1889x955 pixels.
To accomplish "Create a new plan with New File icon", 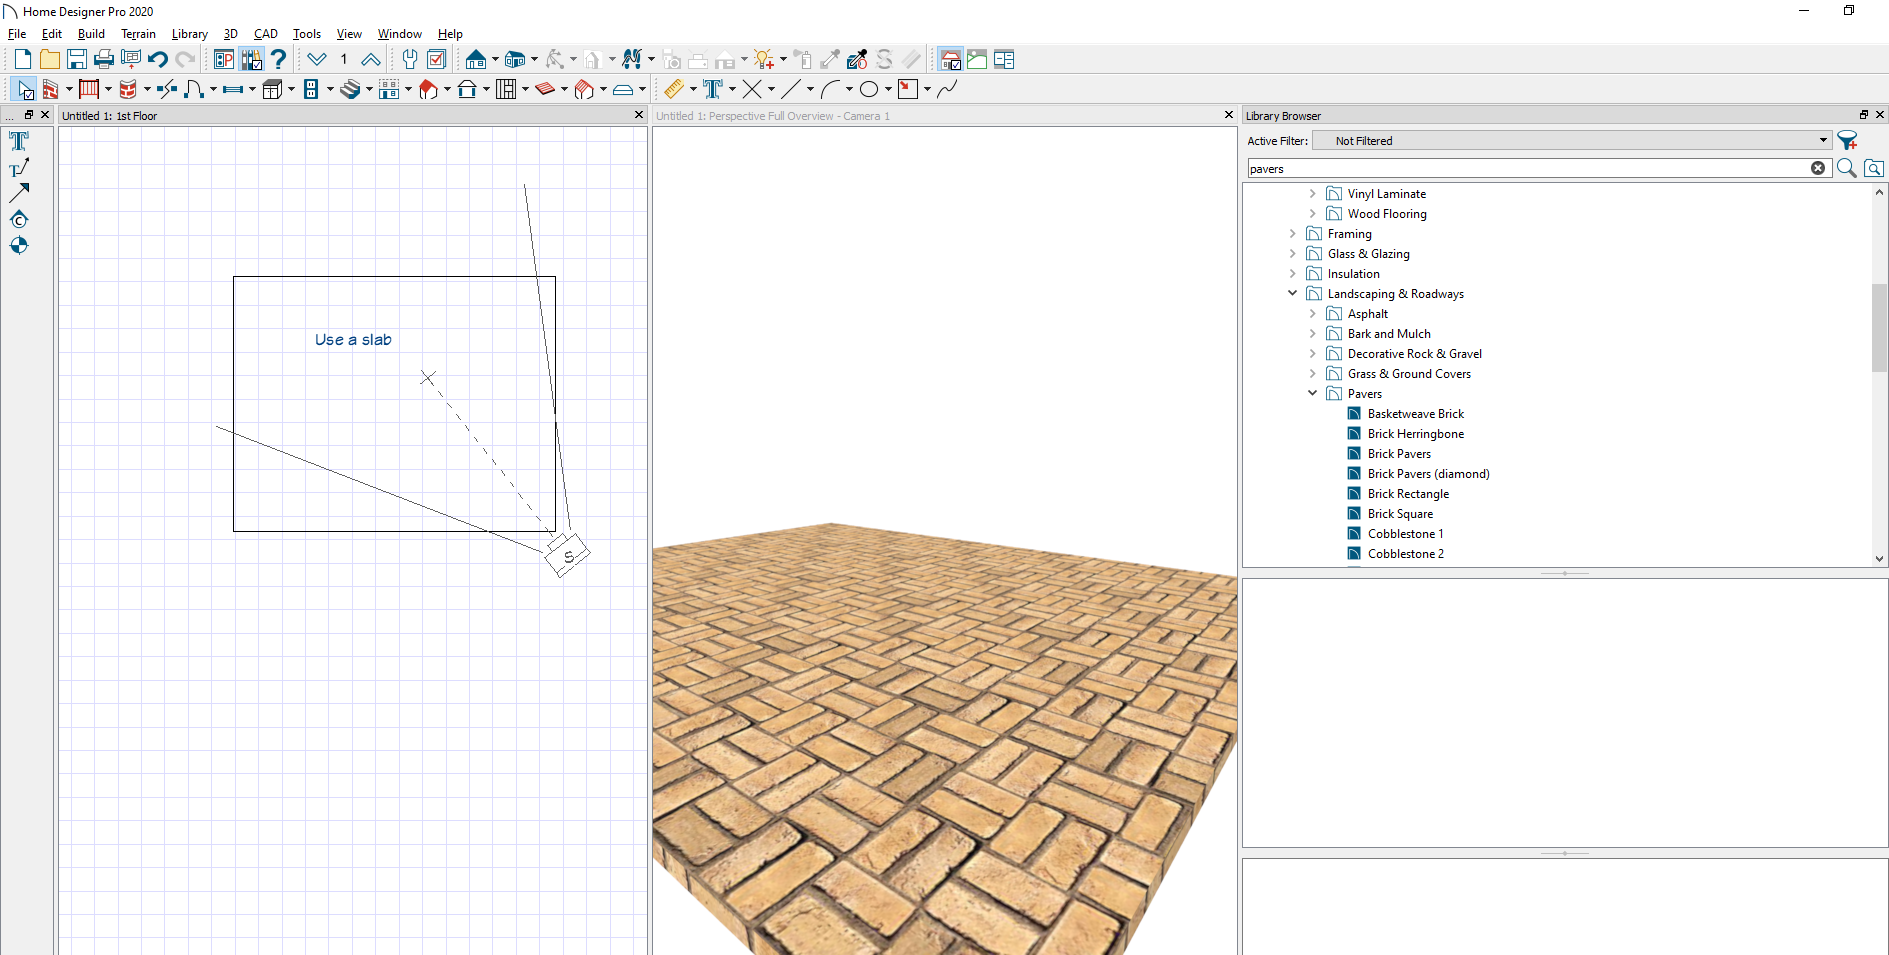I will (23, 60).
